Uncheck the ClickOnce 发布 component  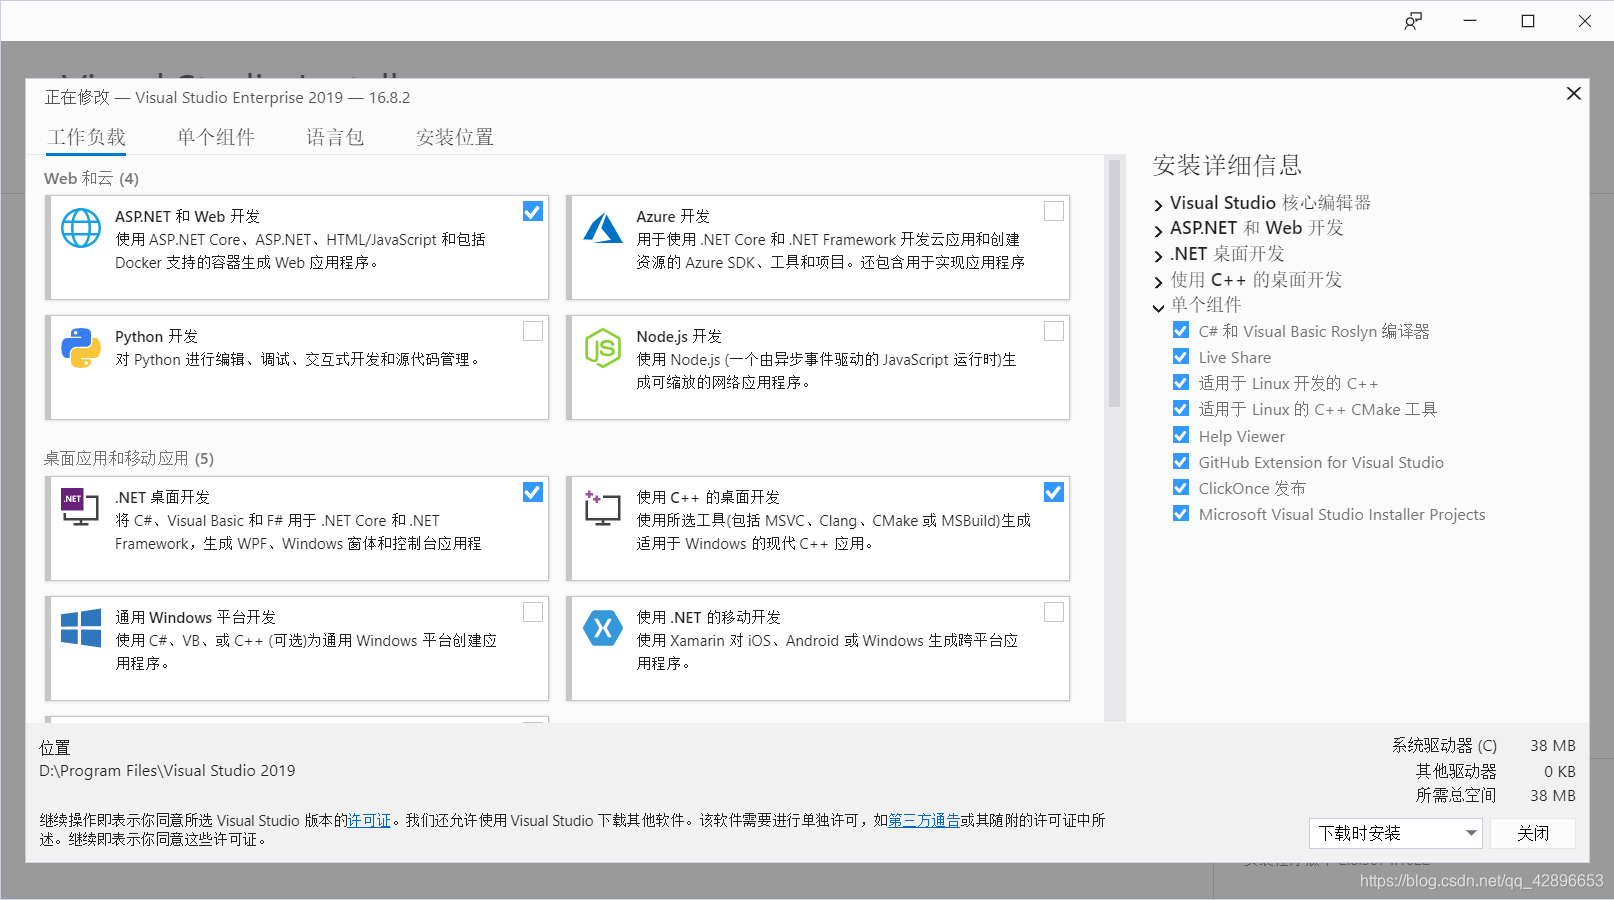click(1181, 487)
